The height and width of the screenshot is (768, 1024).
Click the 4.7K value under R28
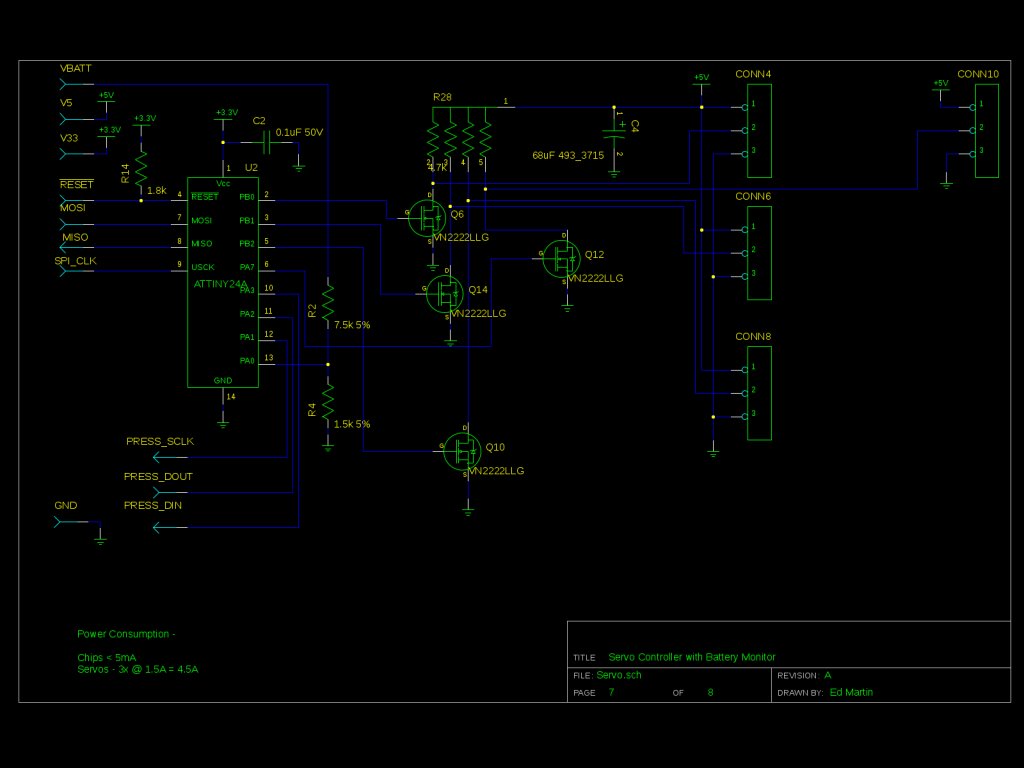tap(438, 168)
